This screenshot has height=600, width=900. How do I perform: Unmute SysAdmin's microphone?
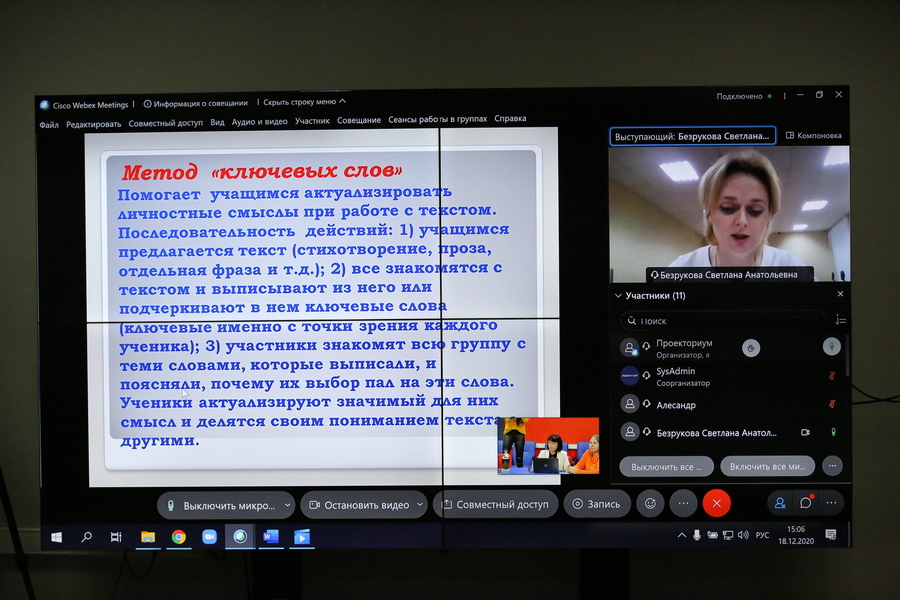[831, 376]
